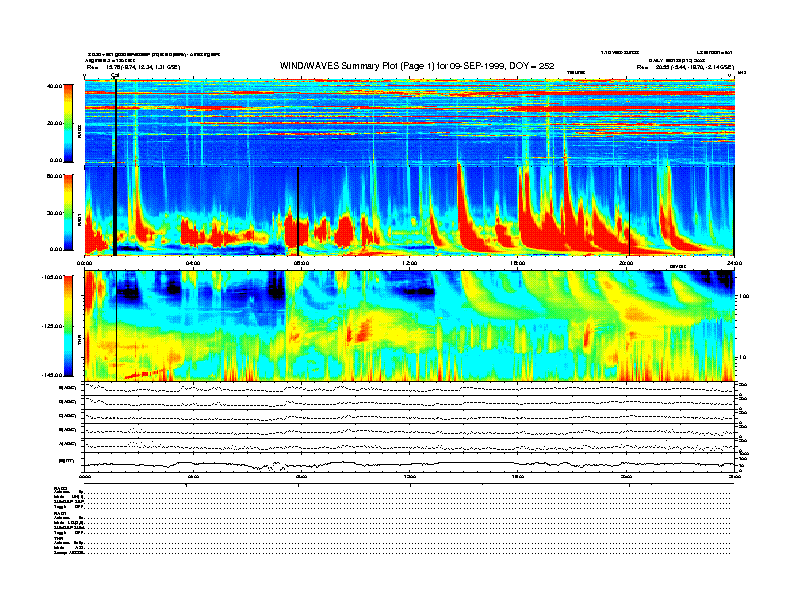Click the RAD2 spectrogram panel
The image size is (792, 612).
[409, 123]
